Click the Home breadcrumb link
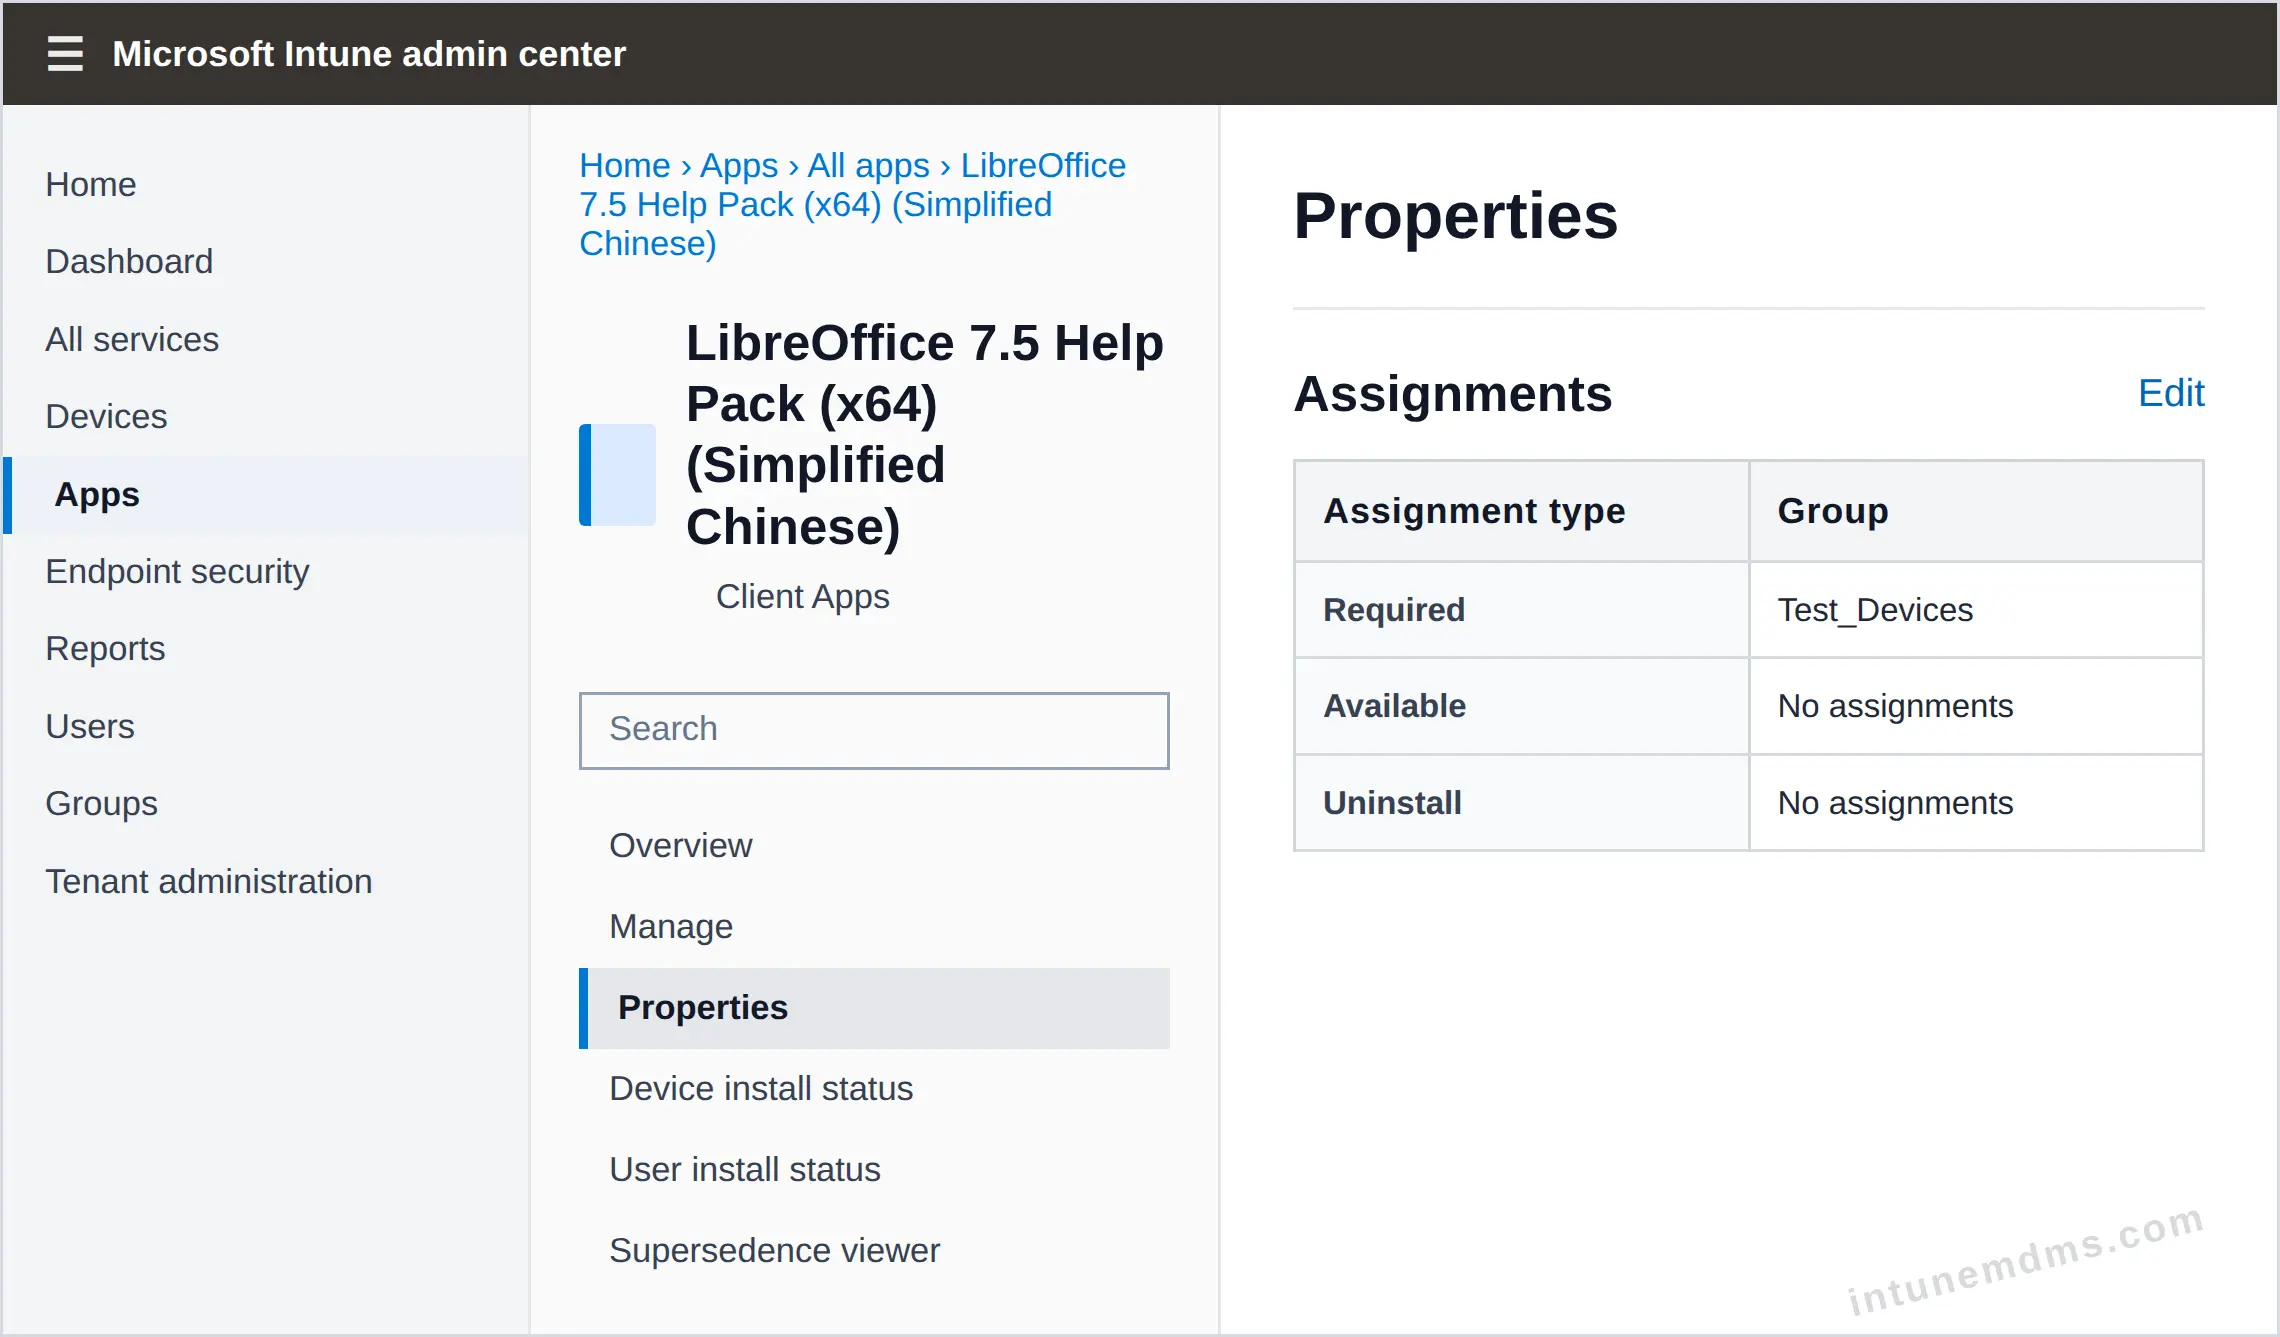Image resolution: width=2280 pixels, height=1337 pixels. [x=625, y=165]
